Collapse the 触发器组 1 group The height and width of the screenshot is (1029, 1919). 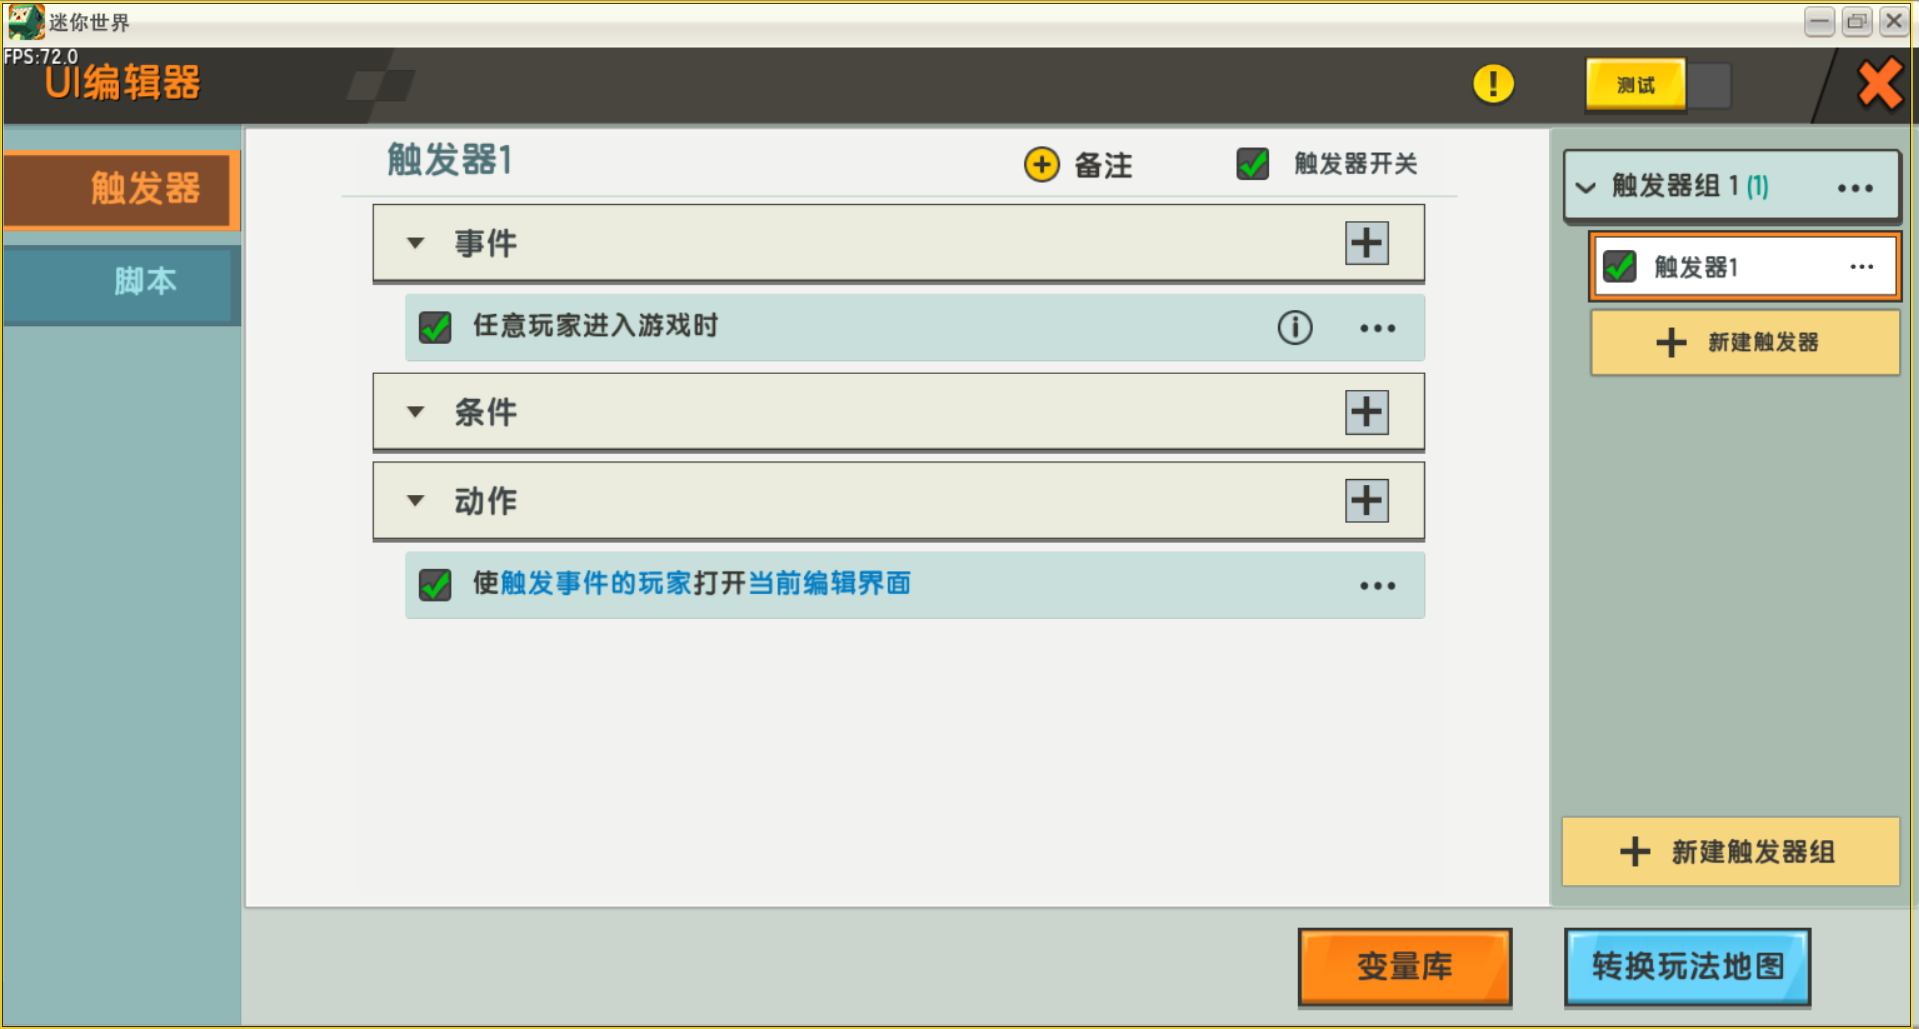(x=1585, y=187)
